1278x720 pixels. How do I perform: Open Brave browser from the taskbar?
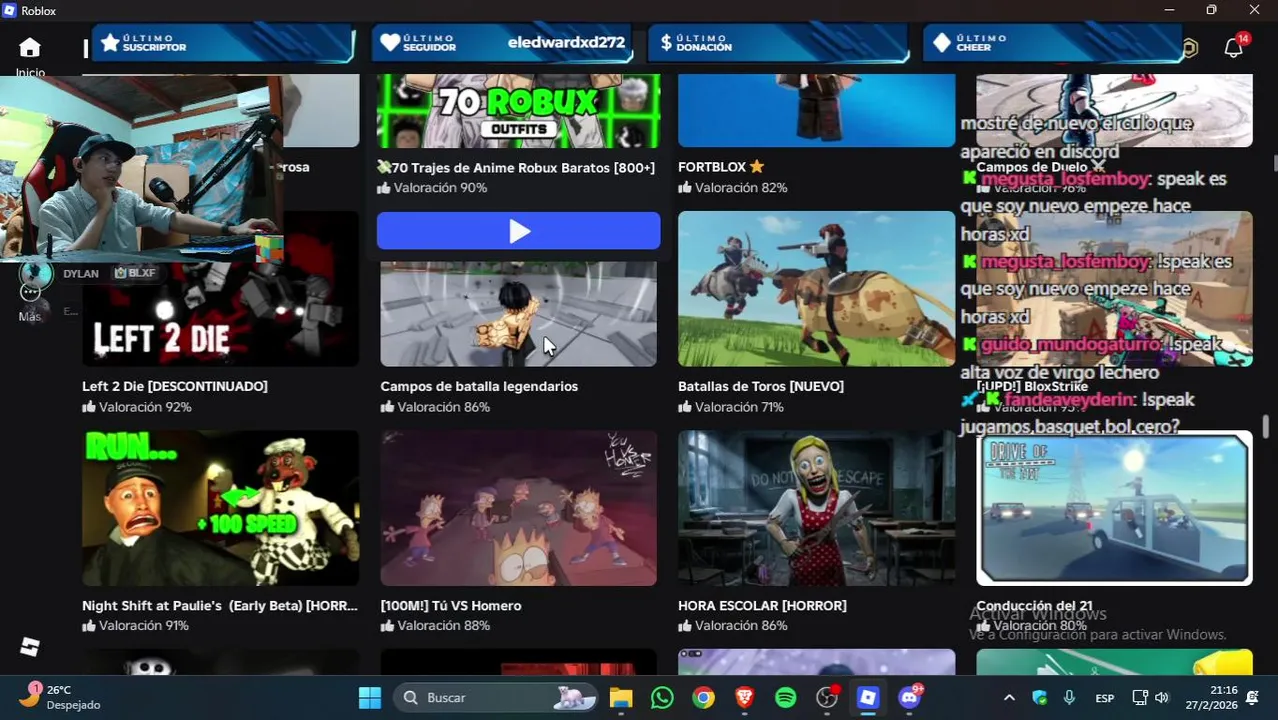pos(744,698)
